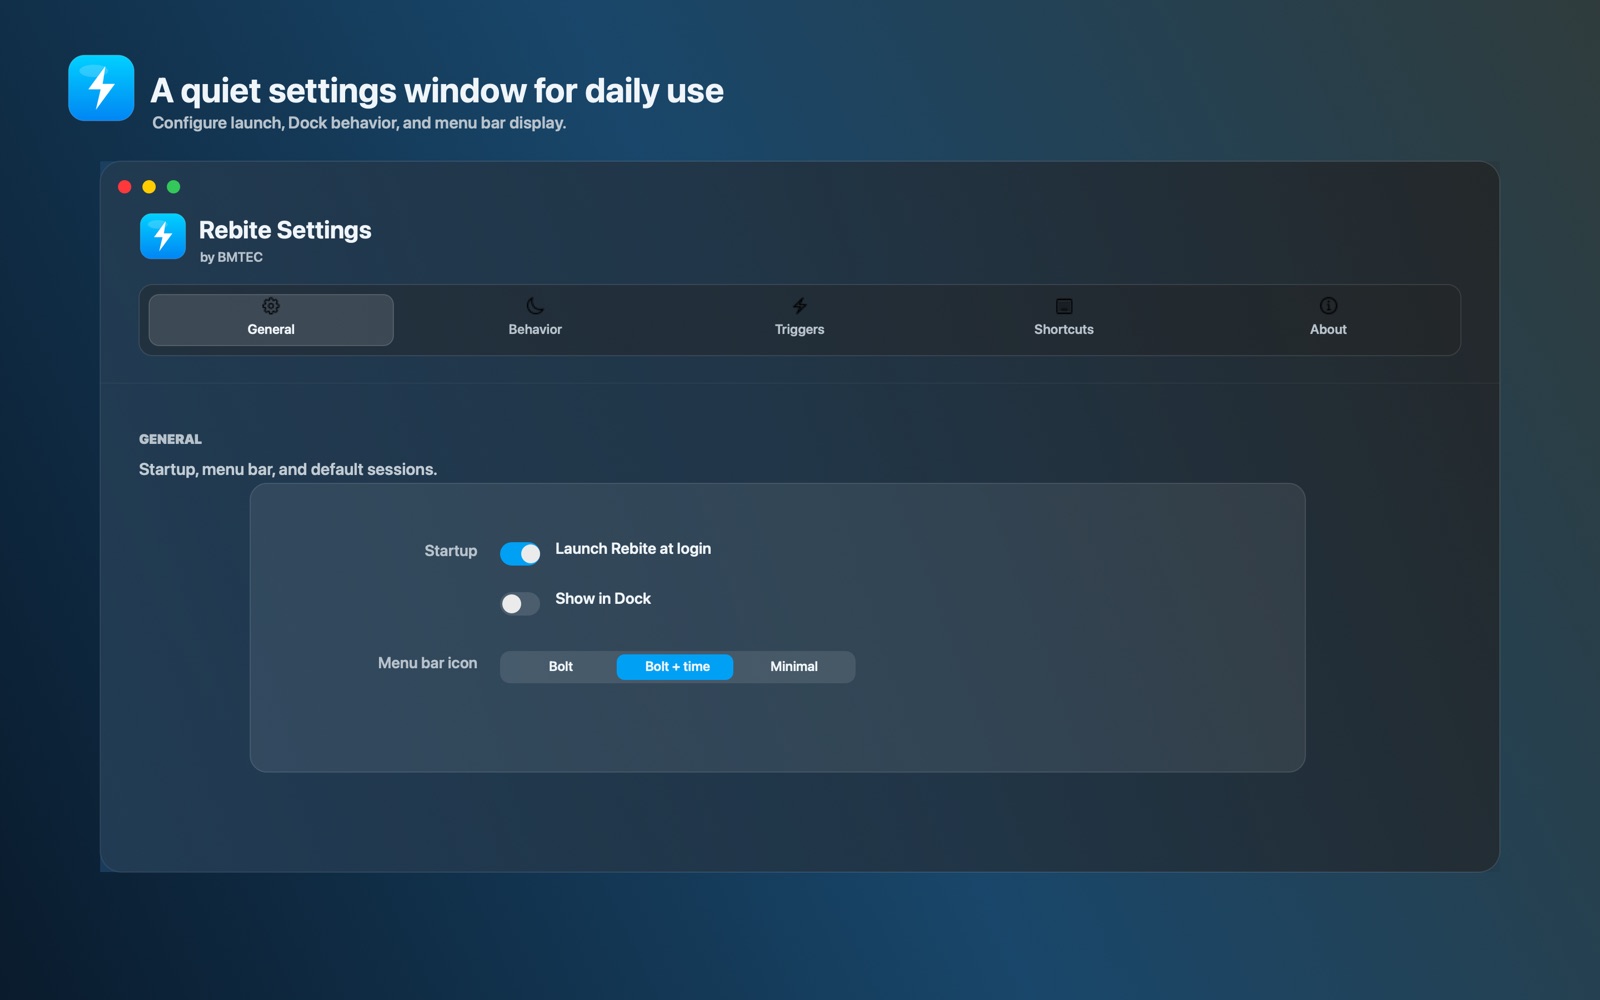Image resolution: width=1600 pixels, height=1000 pixels.
Task: Open the Behavior tab label
Action: click(x=535, y=329)
